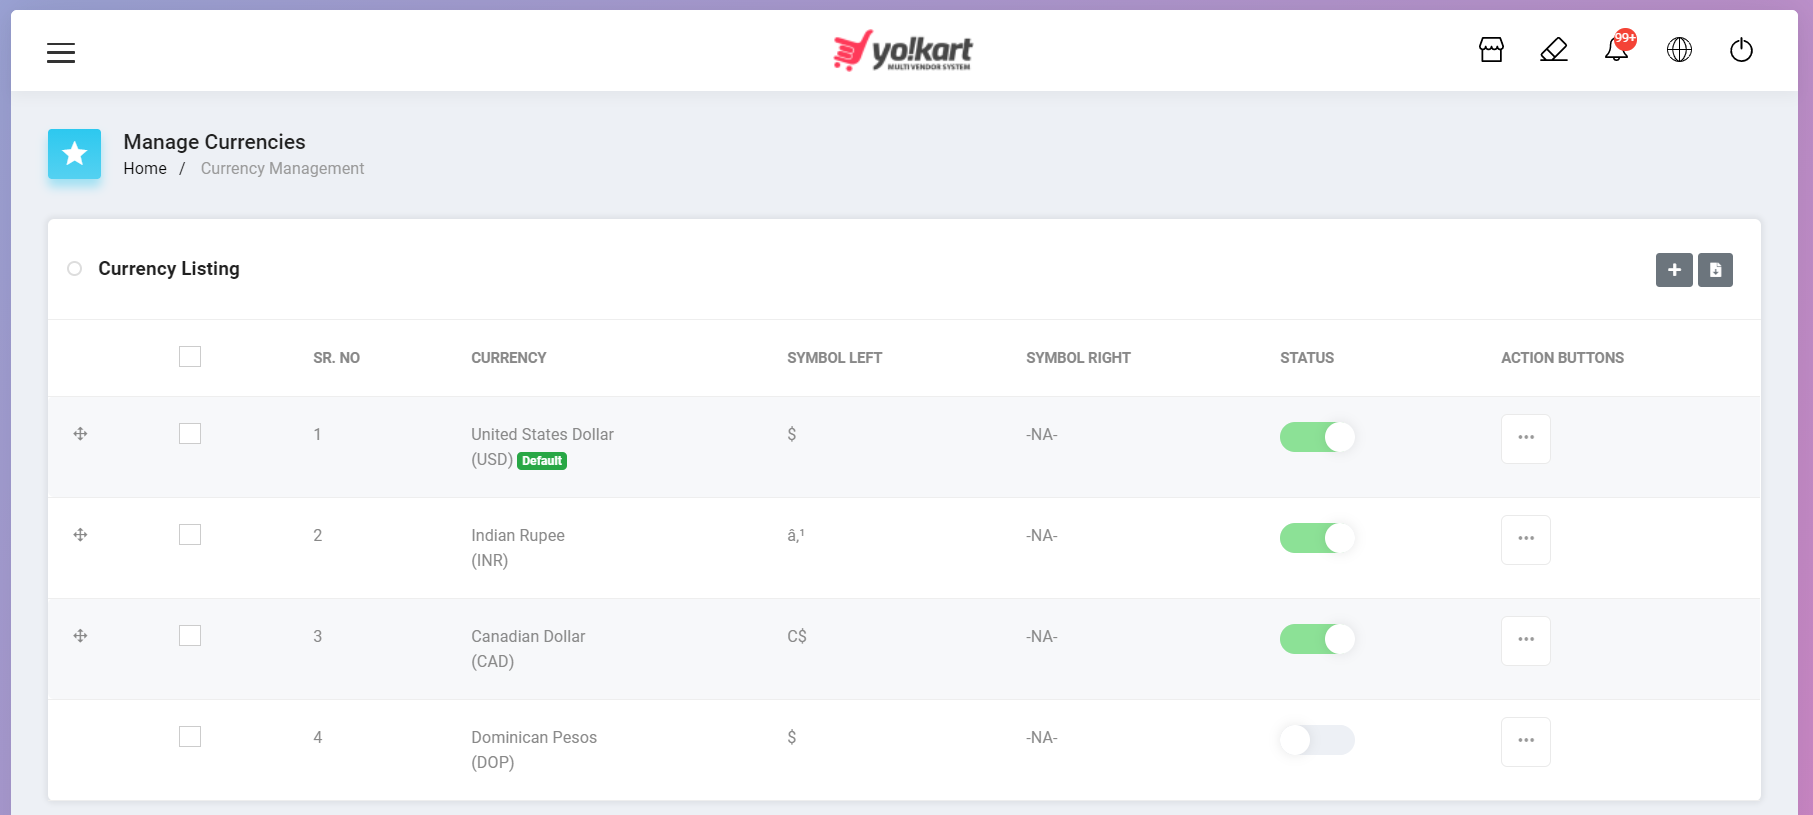This screenshot has height=815, width=1813.
Task: Open the notifications bell
Action: pyautogui.click(x=1617, y=48)
